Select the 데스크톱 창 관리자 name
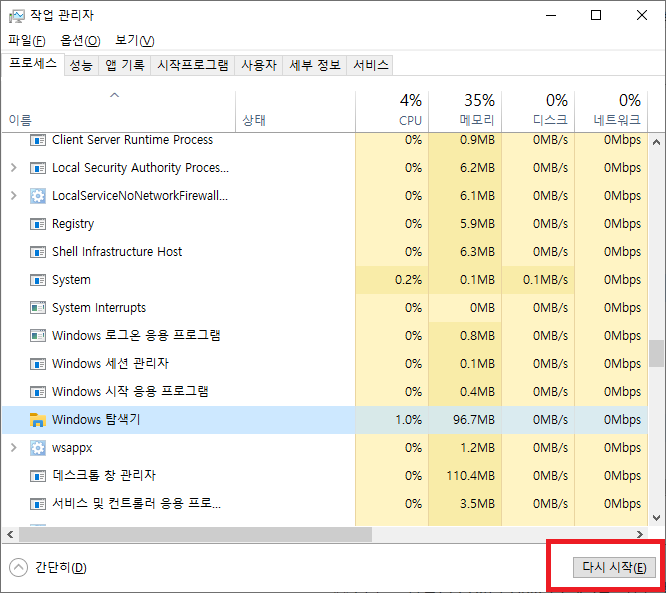The width and height of the screenshot is (666, 593). (x=104, y=475)
